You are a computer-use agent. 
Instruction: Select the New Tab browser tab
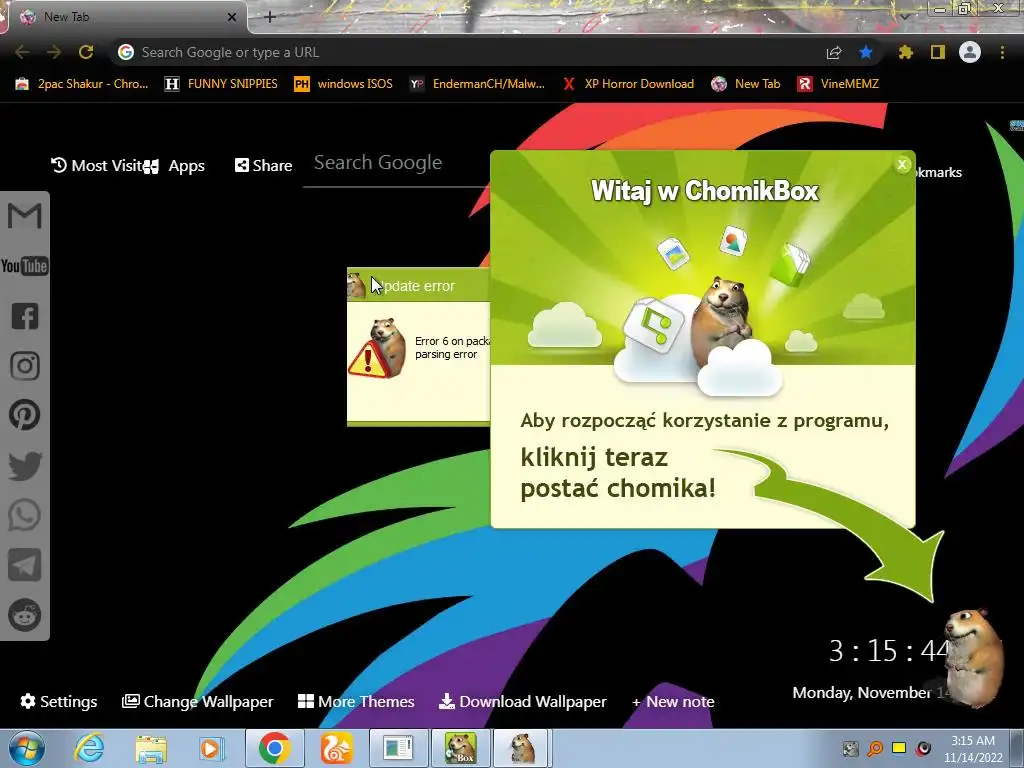pos(124,17)
